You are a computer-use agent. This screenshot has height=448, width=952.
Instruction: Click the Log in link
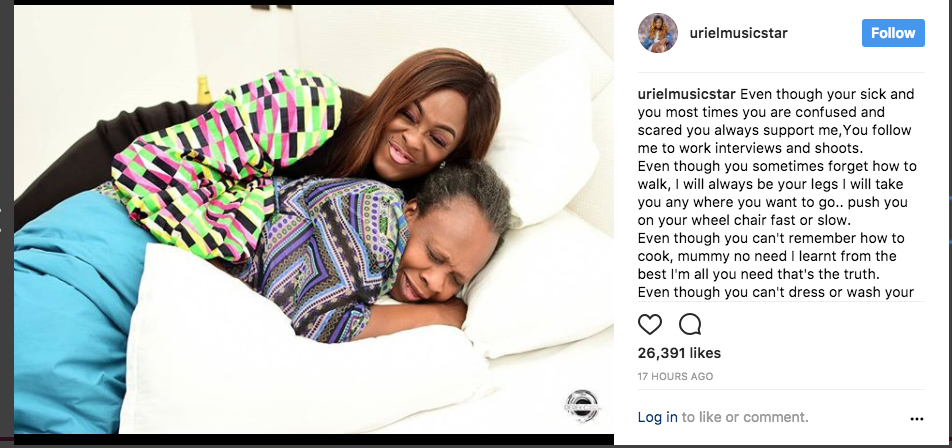pos(658,417)
